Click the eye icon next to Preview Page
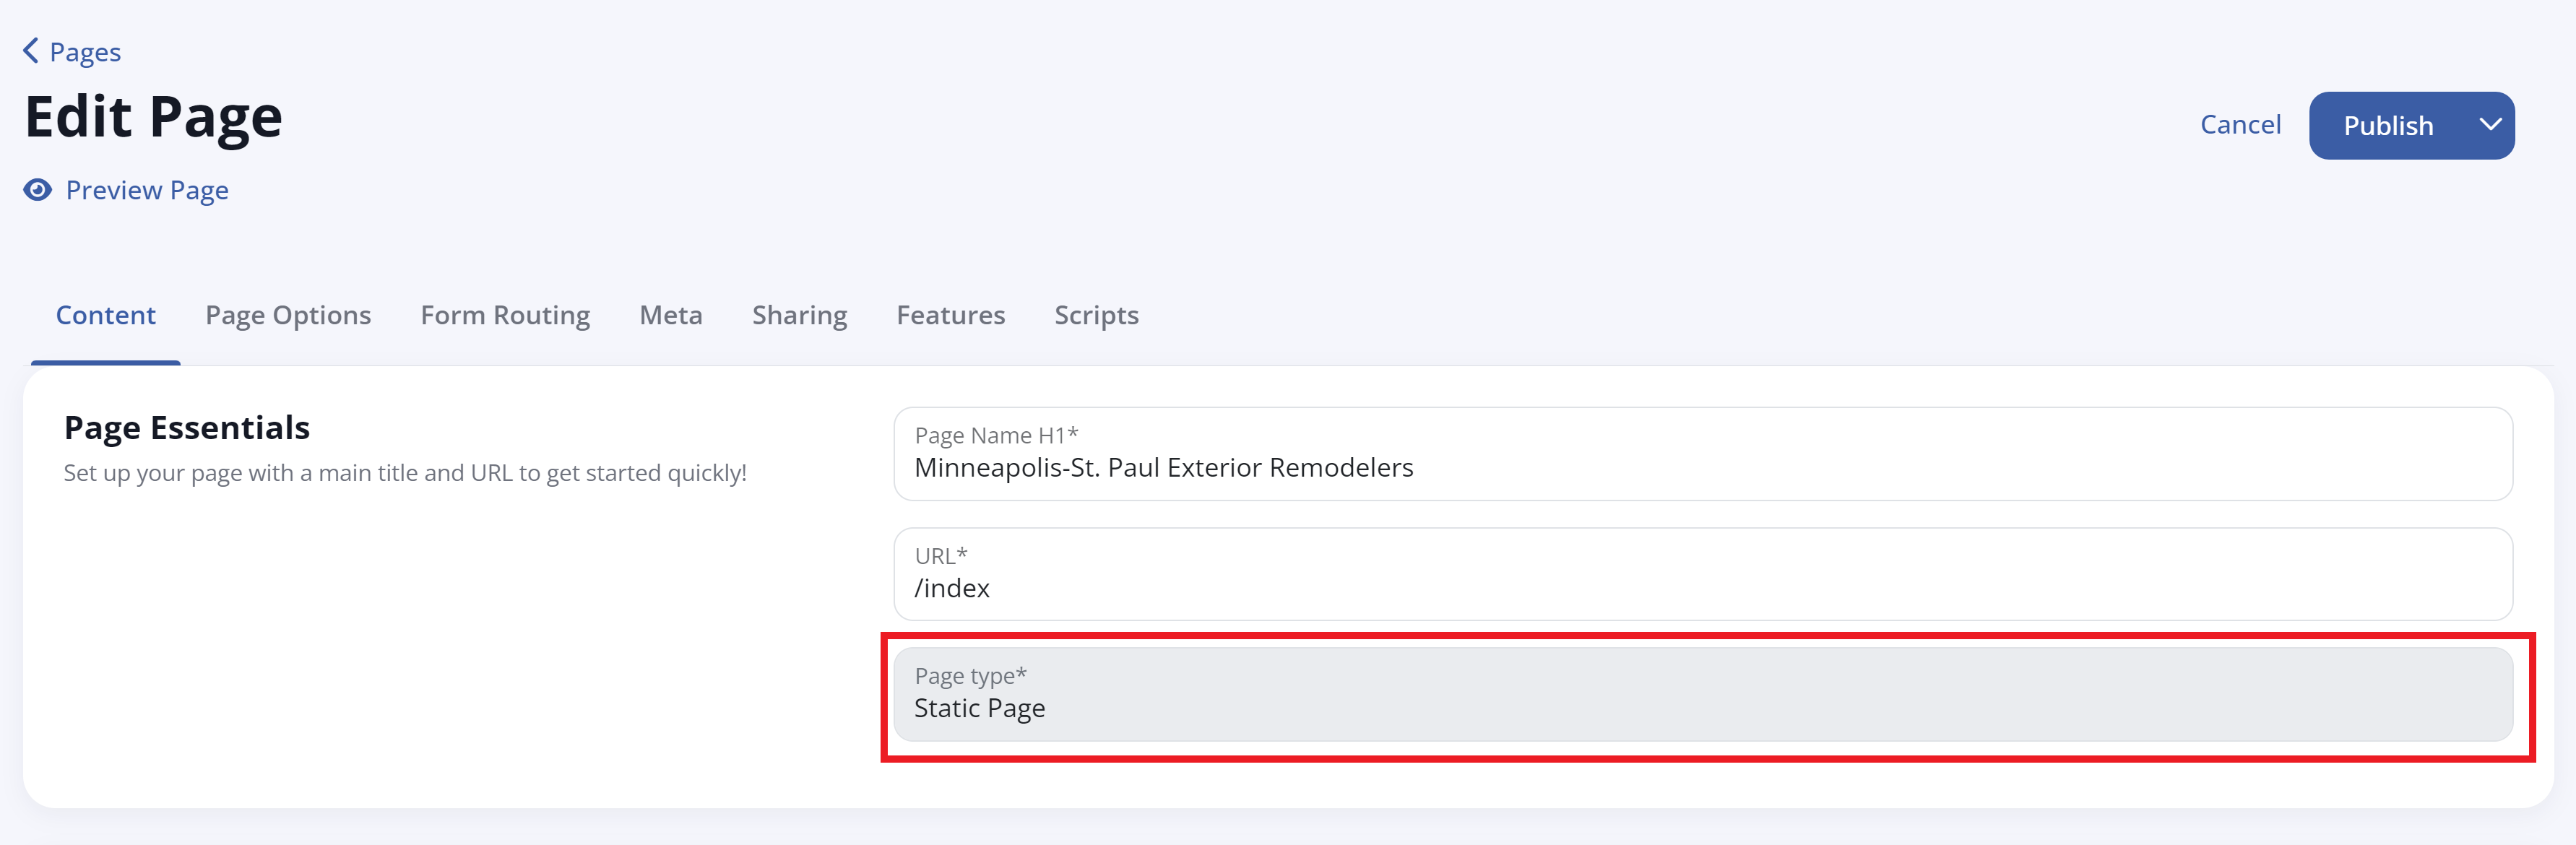 pyautogui.click(x=36, y=190)
